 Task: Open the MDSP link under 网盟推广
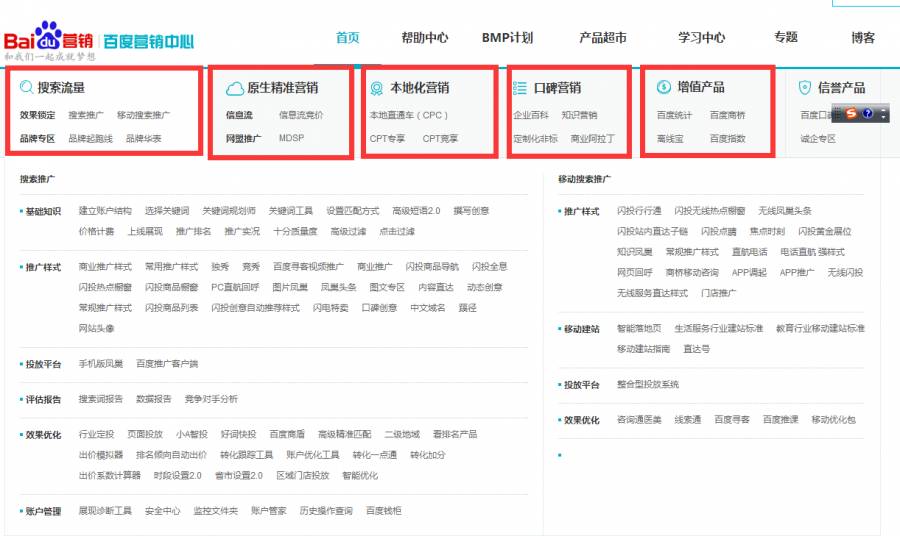[x=292, y=138]
